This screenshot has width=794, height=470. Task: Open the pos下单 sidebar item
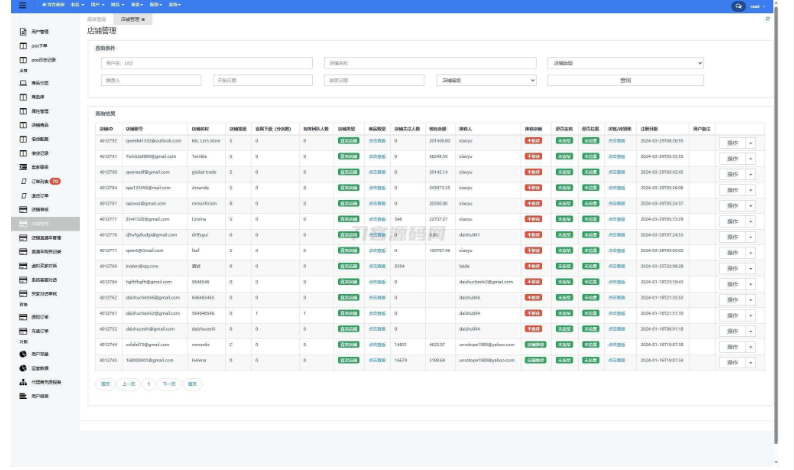33,46
